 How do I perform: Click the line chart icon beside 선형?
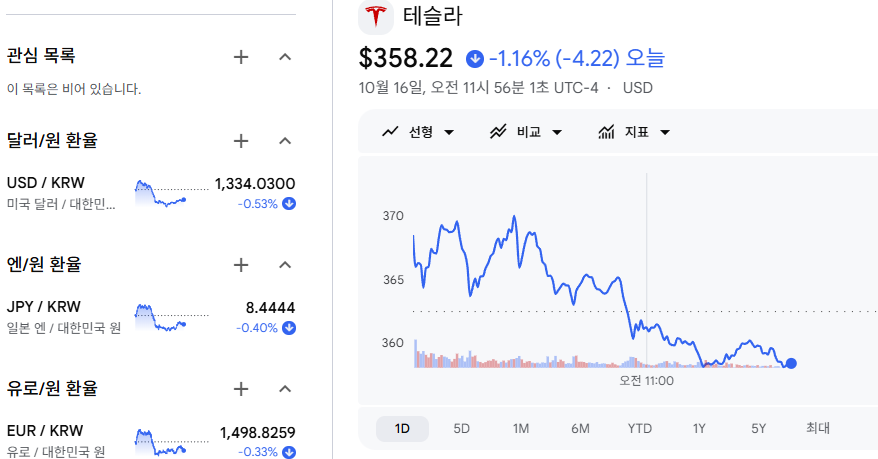point(390,132)
